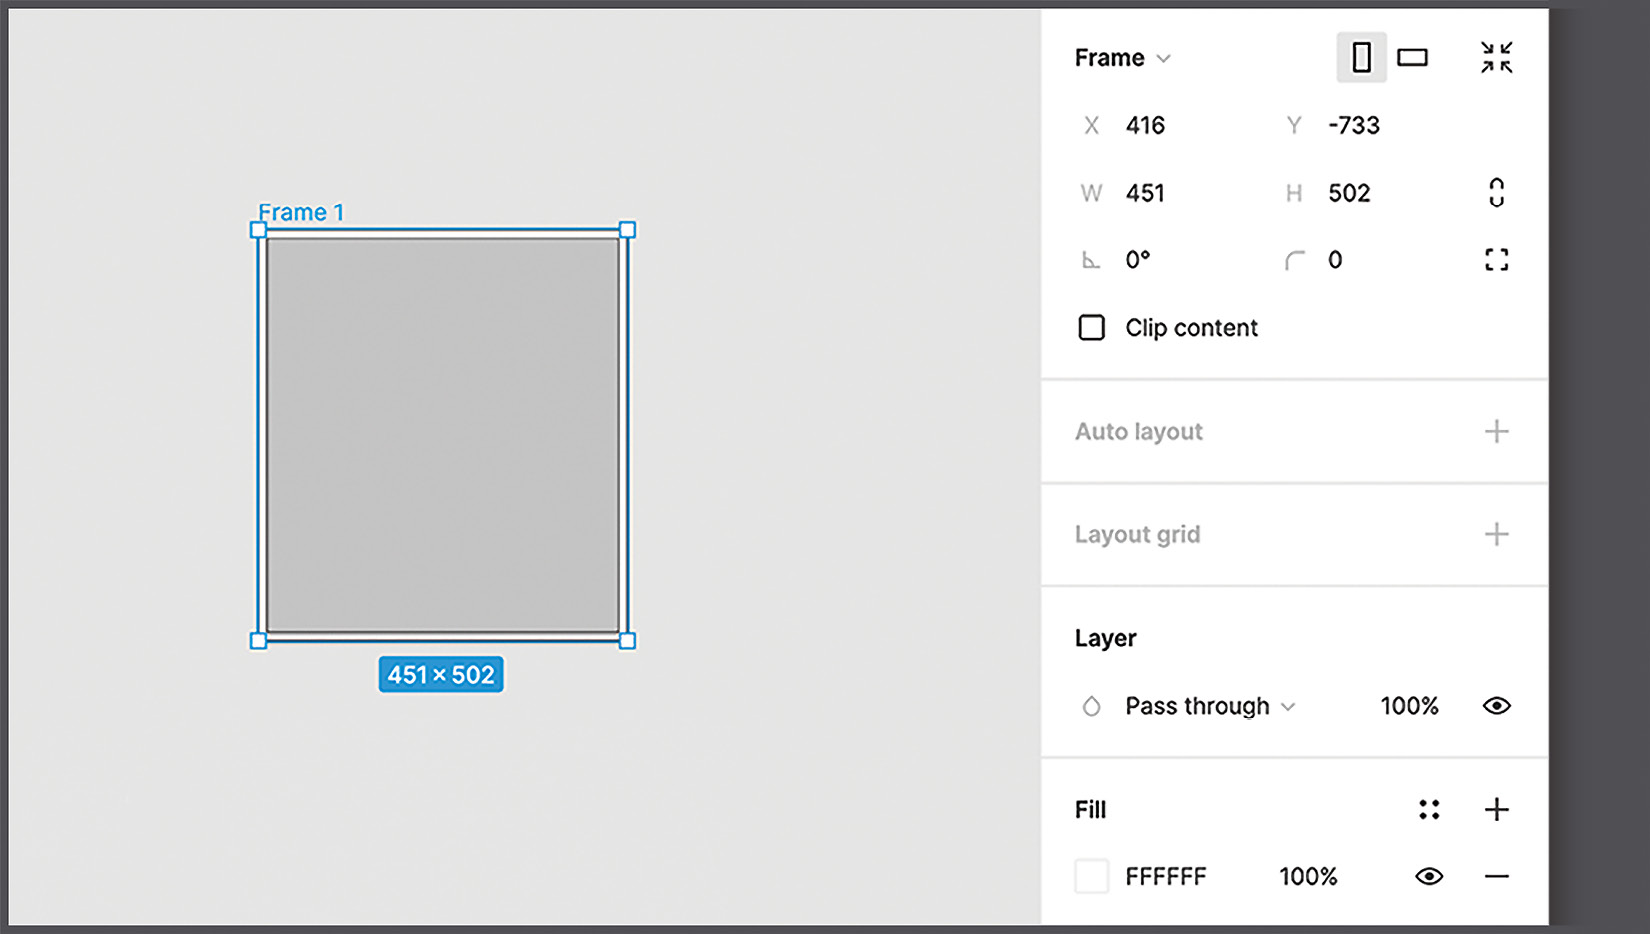1650x934 pixels.
Task: Click the blend mode droplet icon
Action: point(1091,706)
